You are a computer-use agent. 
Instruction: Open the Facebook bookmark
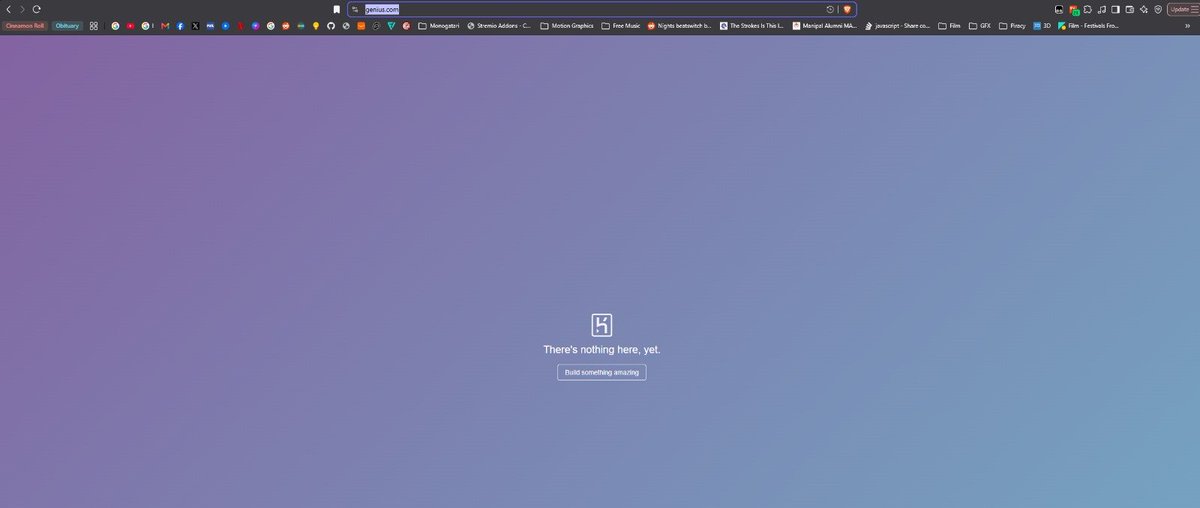(x=180, y=26)
